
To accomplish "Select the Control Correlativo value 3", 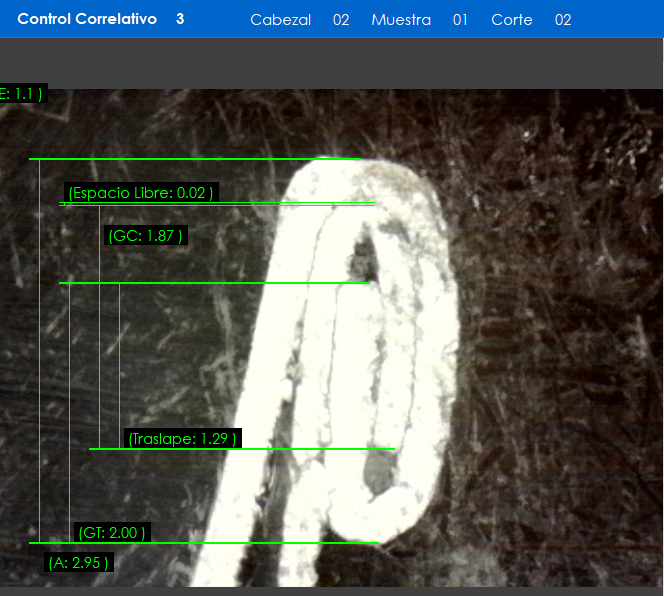I will [x=180, y=19].
